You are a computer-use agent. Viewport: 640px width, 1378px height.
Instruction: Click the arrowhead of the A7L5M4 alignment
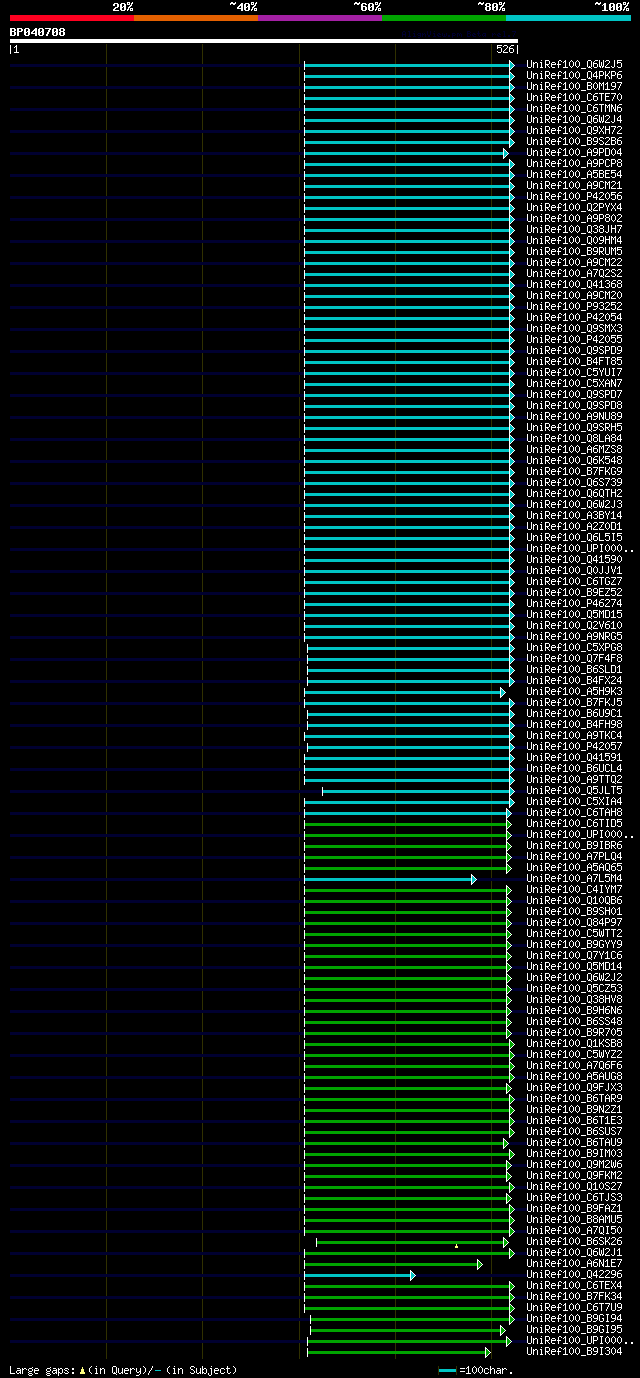[474, 879]
